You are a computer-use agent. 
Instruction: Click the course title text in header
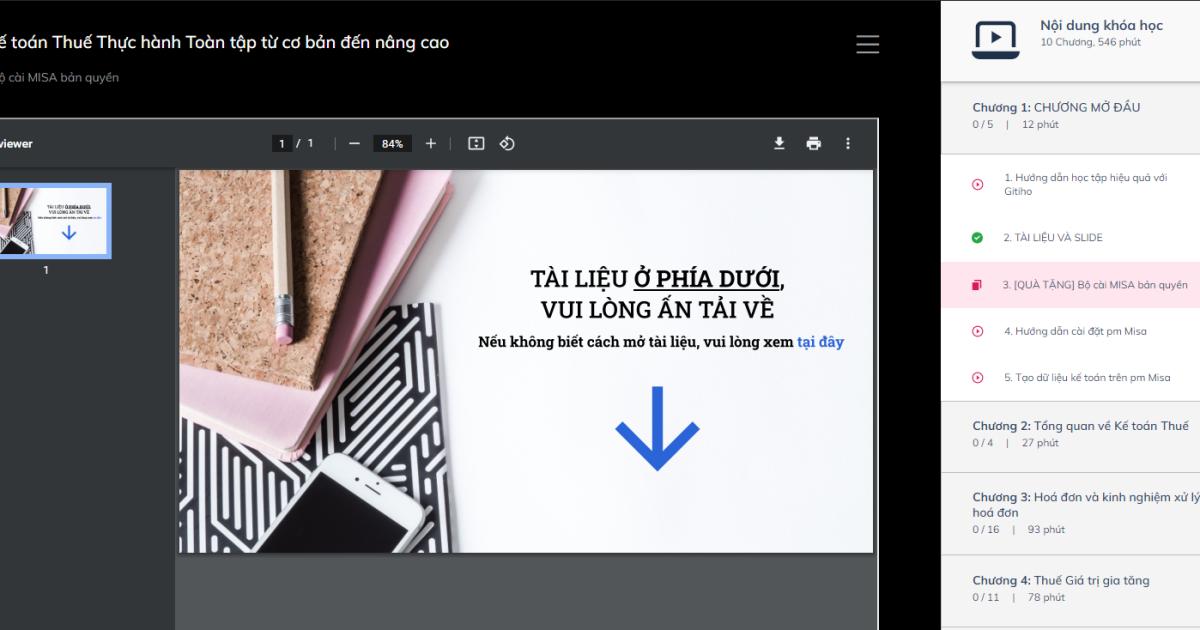coord(225,43)
